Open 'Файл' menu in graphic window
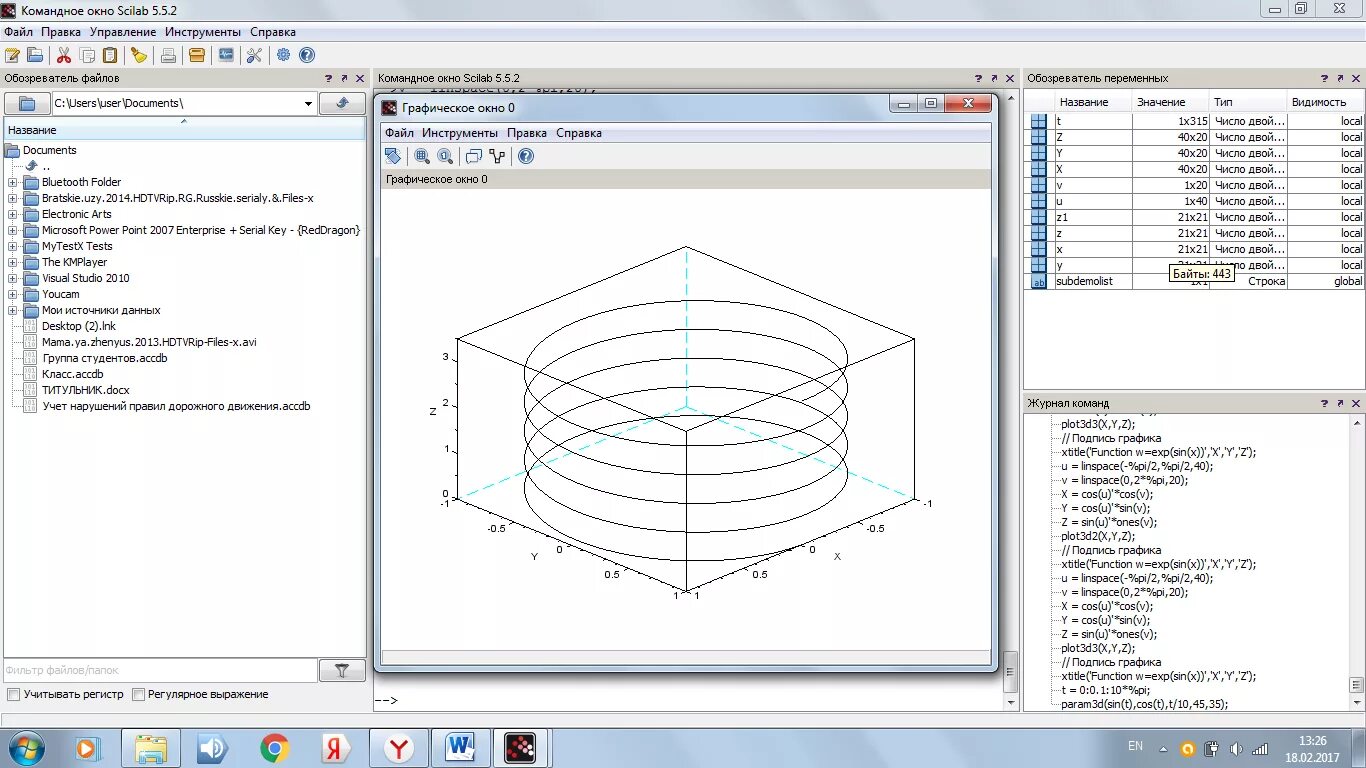This screenshot has height=768, width=1366. (399, 133)
